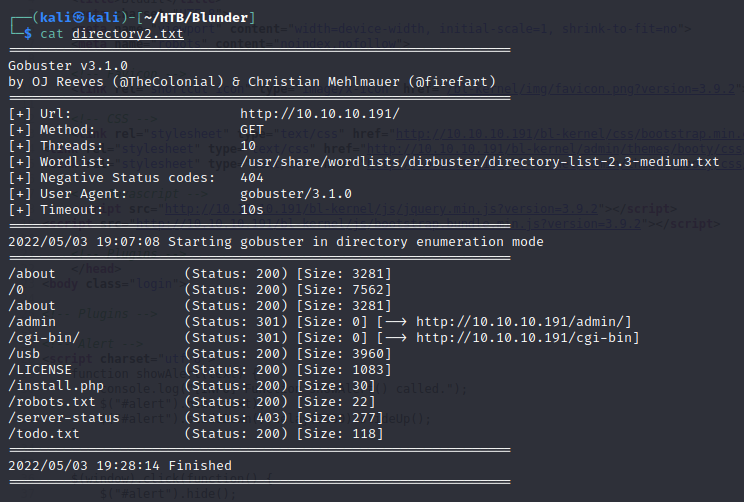Click the dirbuster wordlist file path
Image resolution: width=744 pixels, height=502 pixels.
479,162
